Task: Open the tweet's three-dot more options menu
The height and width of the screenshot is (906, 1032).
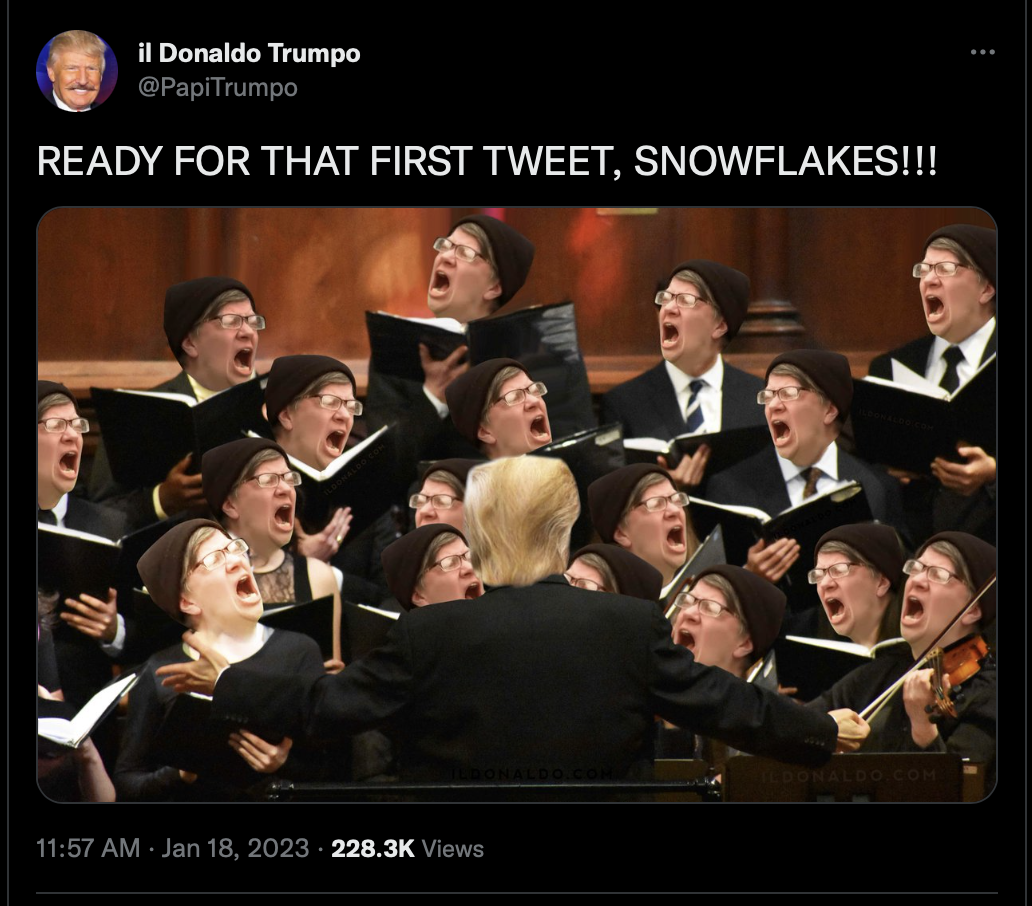Action: (x=983, y=52)
